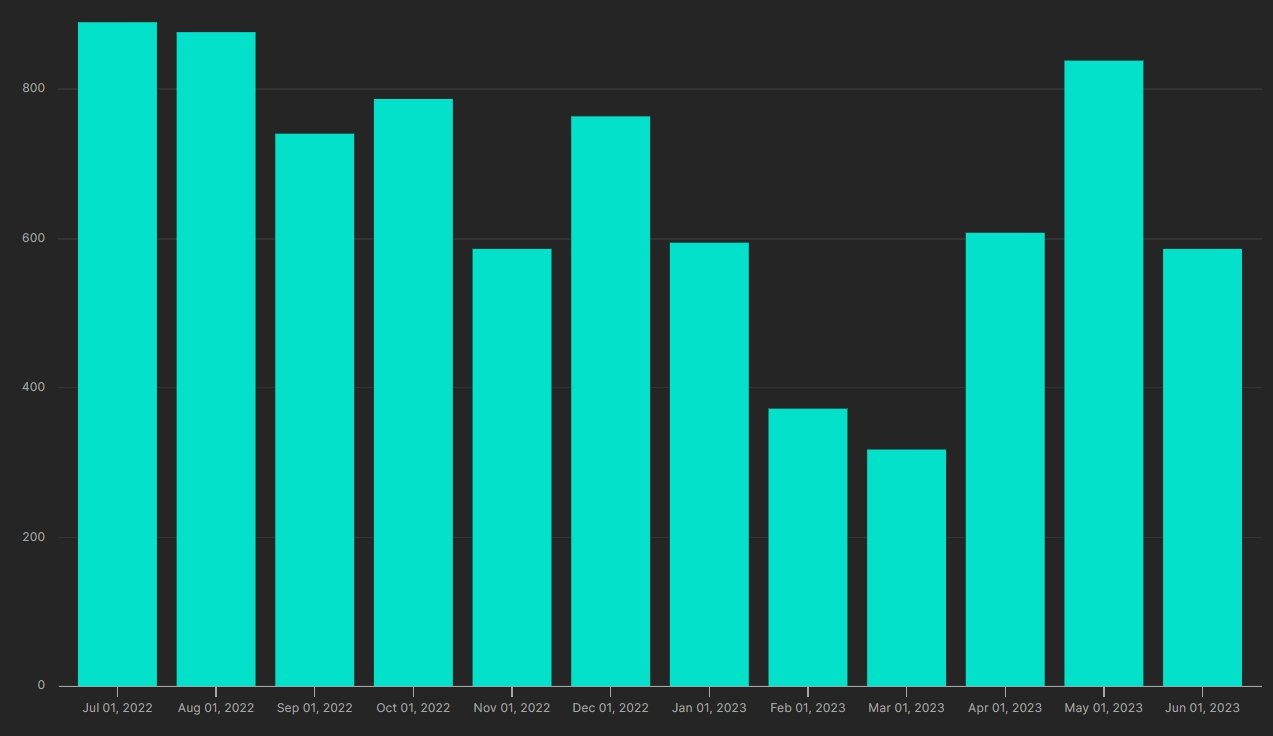Click the 400 y-axis tick label
Screen dimensions: 1273x736
click(x=34, y=388)
